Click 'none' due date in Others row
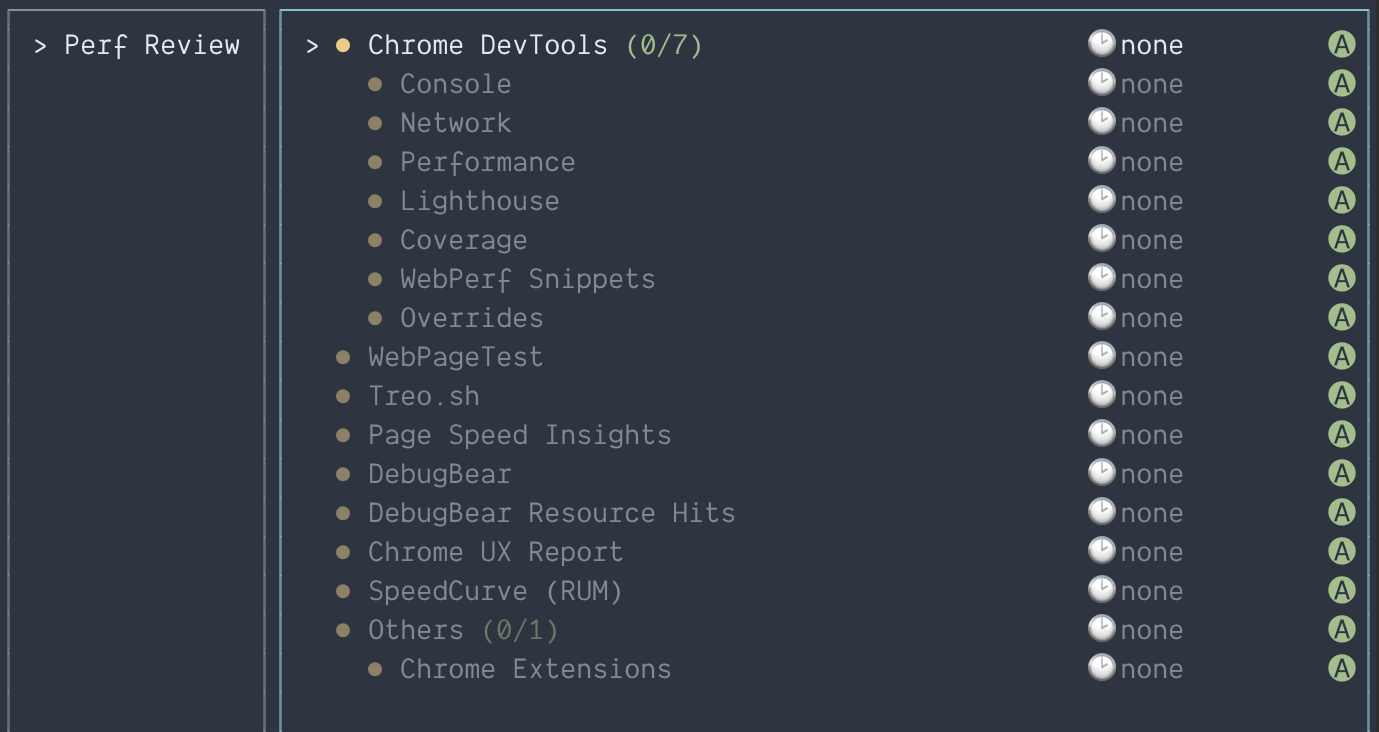Image resolution: width=1379 pixels, height=732 pixels. pos(1152,630)
